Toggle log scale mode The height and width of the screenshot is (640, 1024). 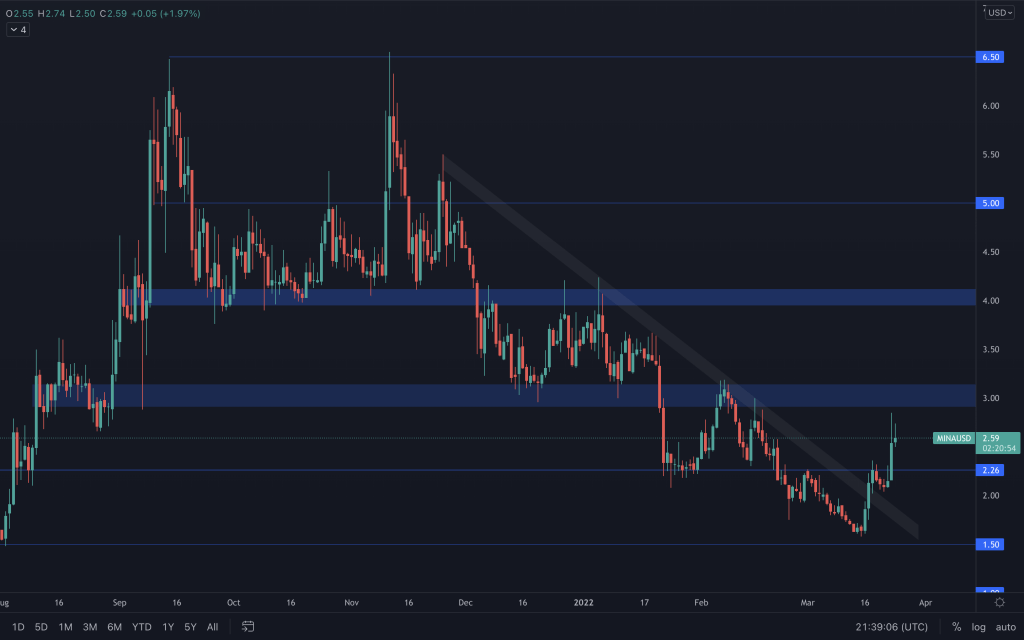[x=978, y=627]
